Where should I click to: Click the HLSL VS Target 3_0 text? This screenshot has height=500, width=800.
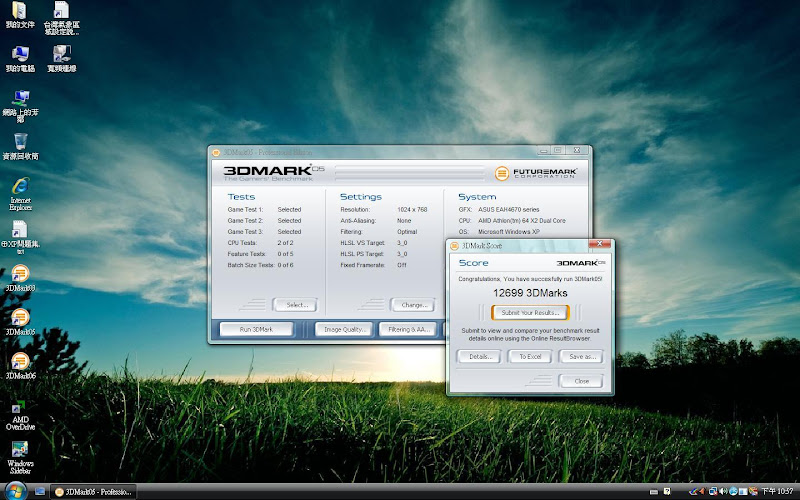[x=374, y=243]
